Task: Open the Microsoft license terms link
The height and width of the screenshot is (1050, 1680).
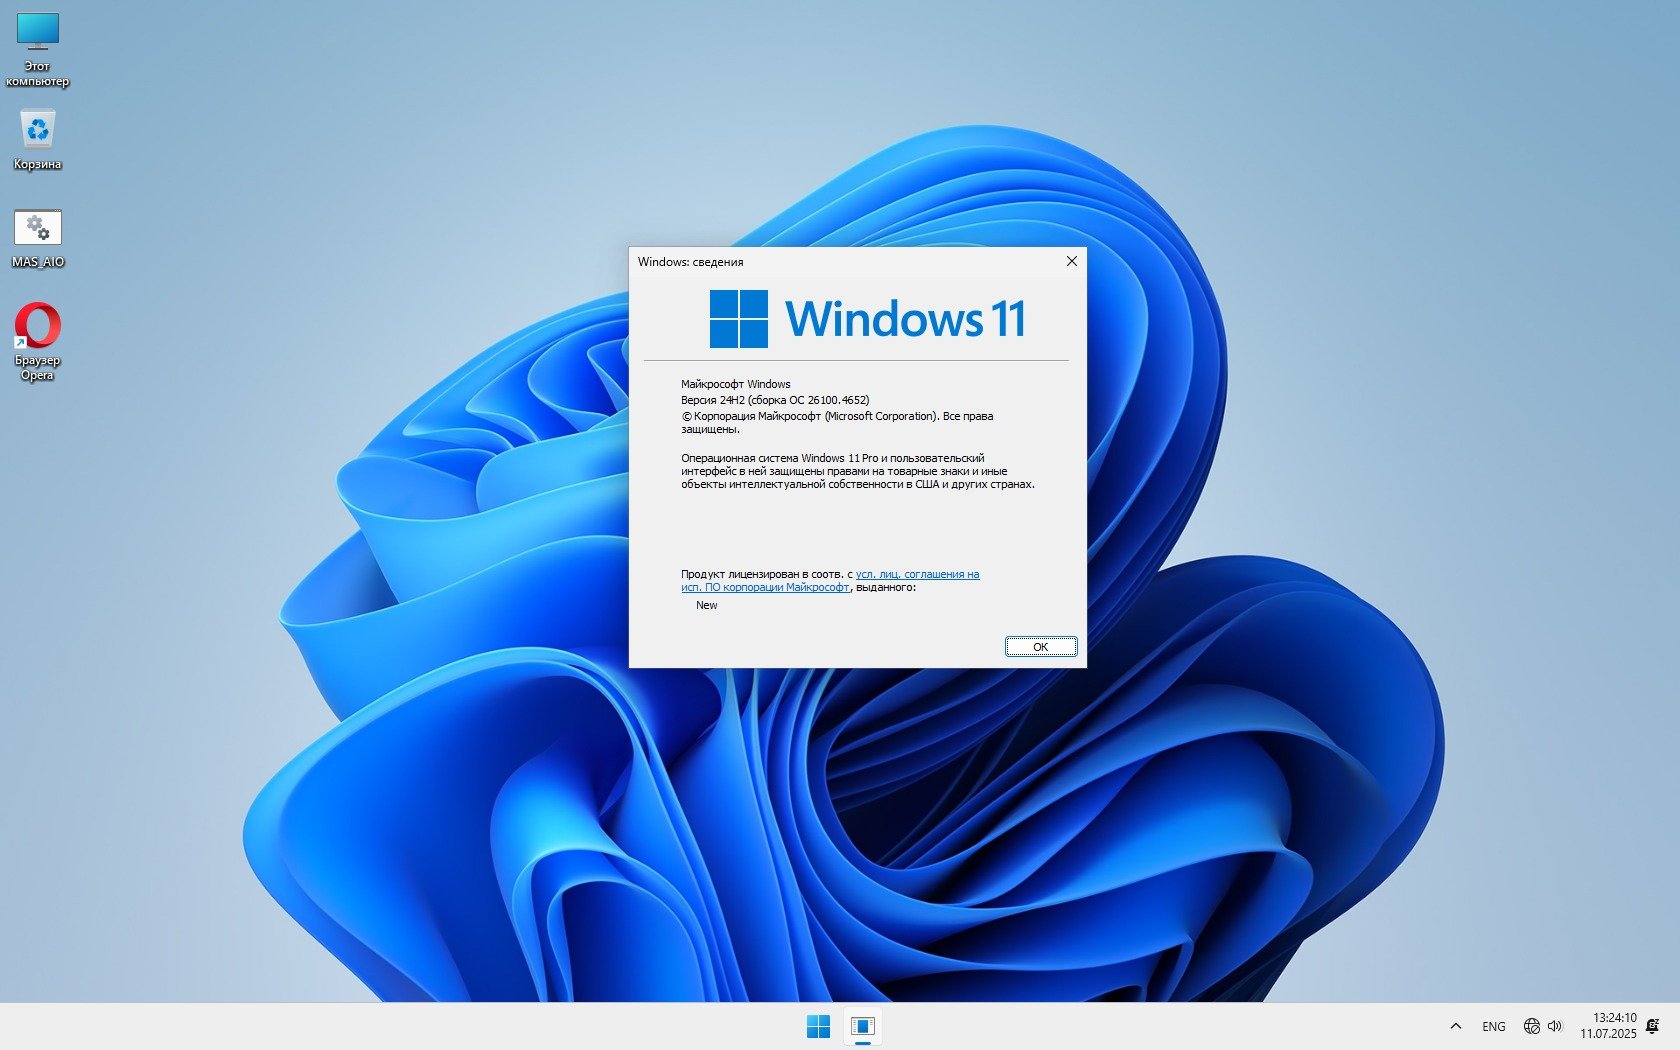Action: 917,574
